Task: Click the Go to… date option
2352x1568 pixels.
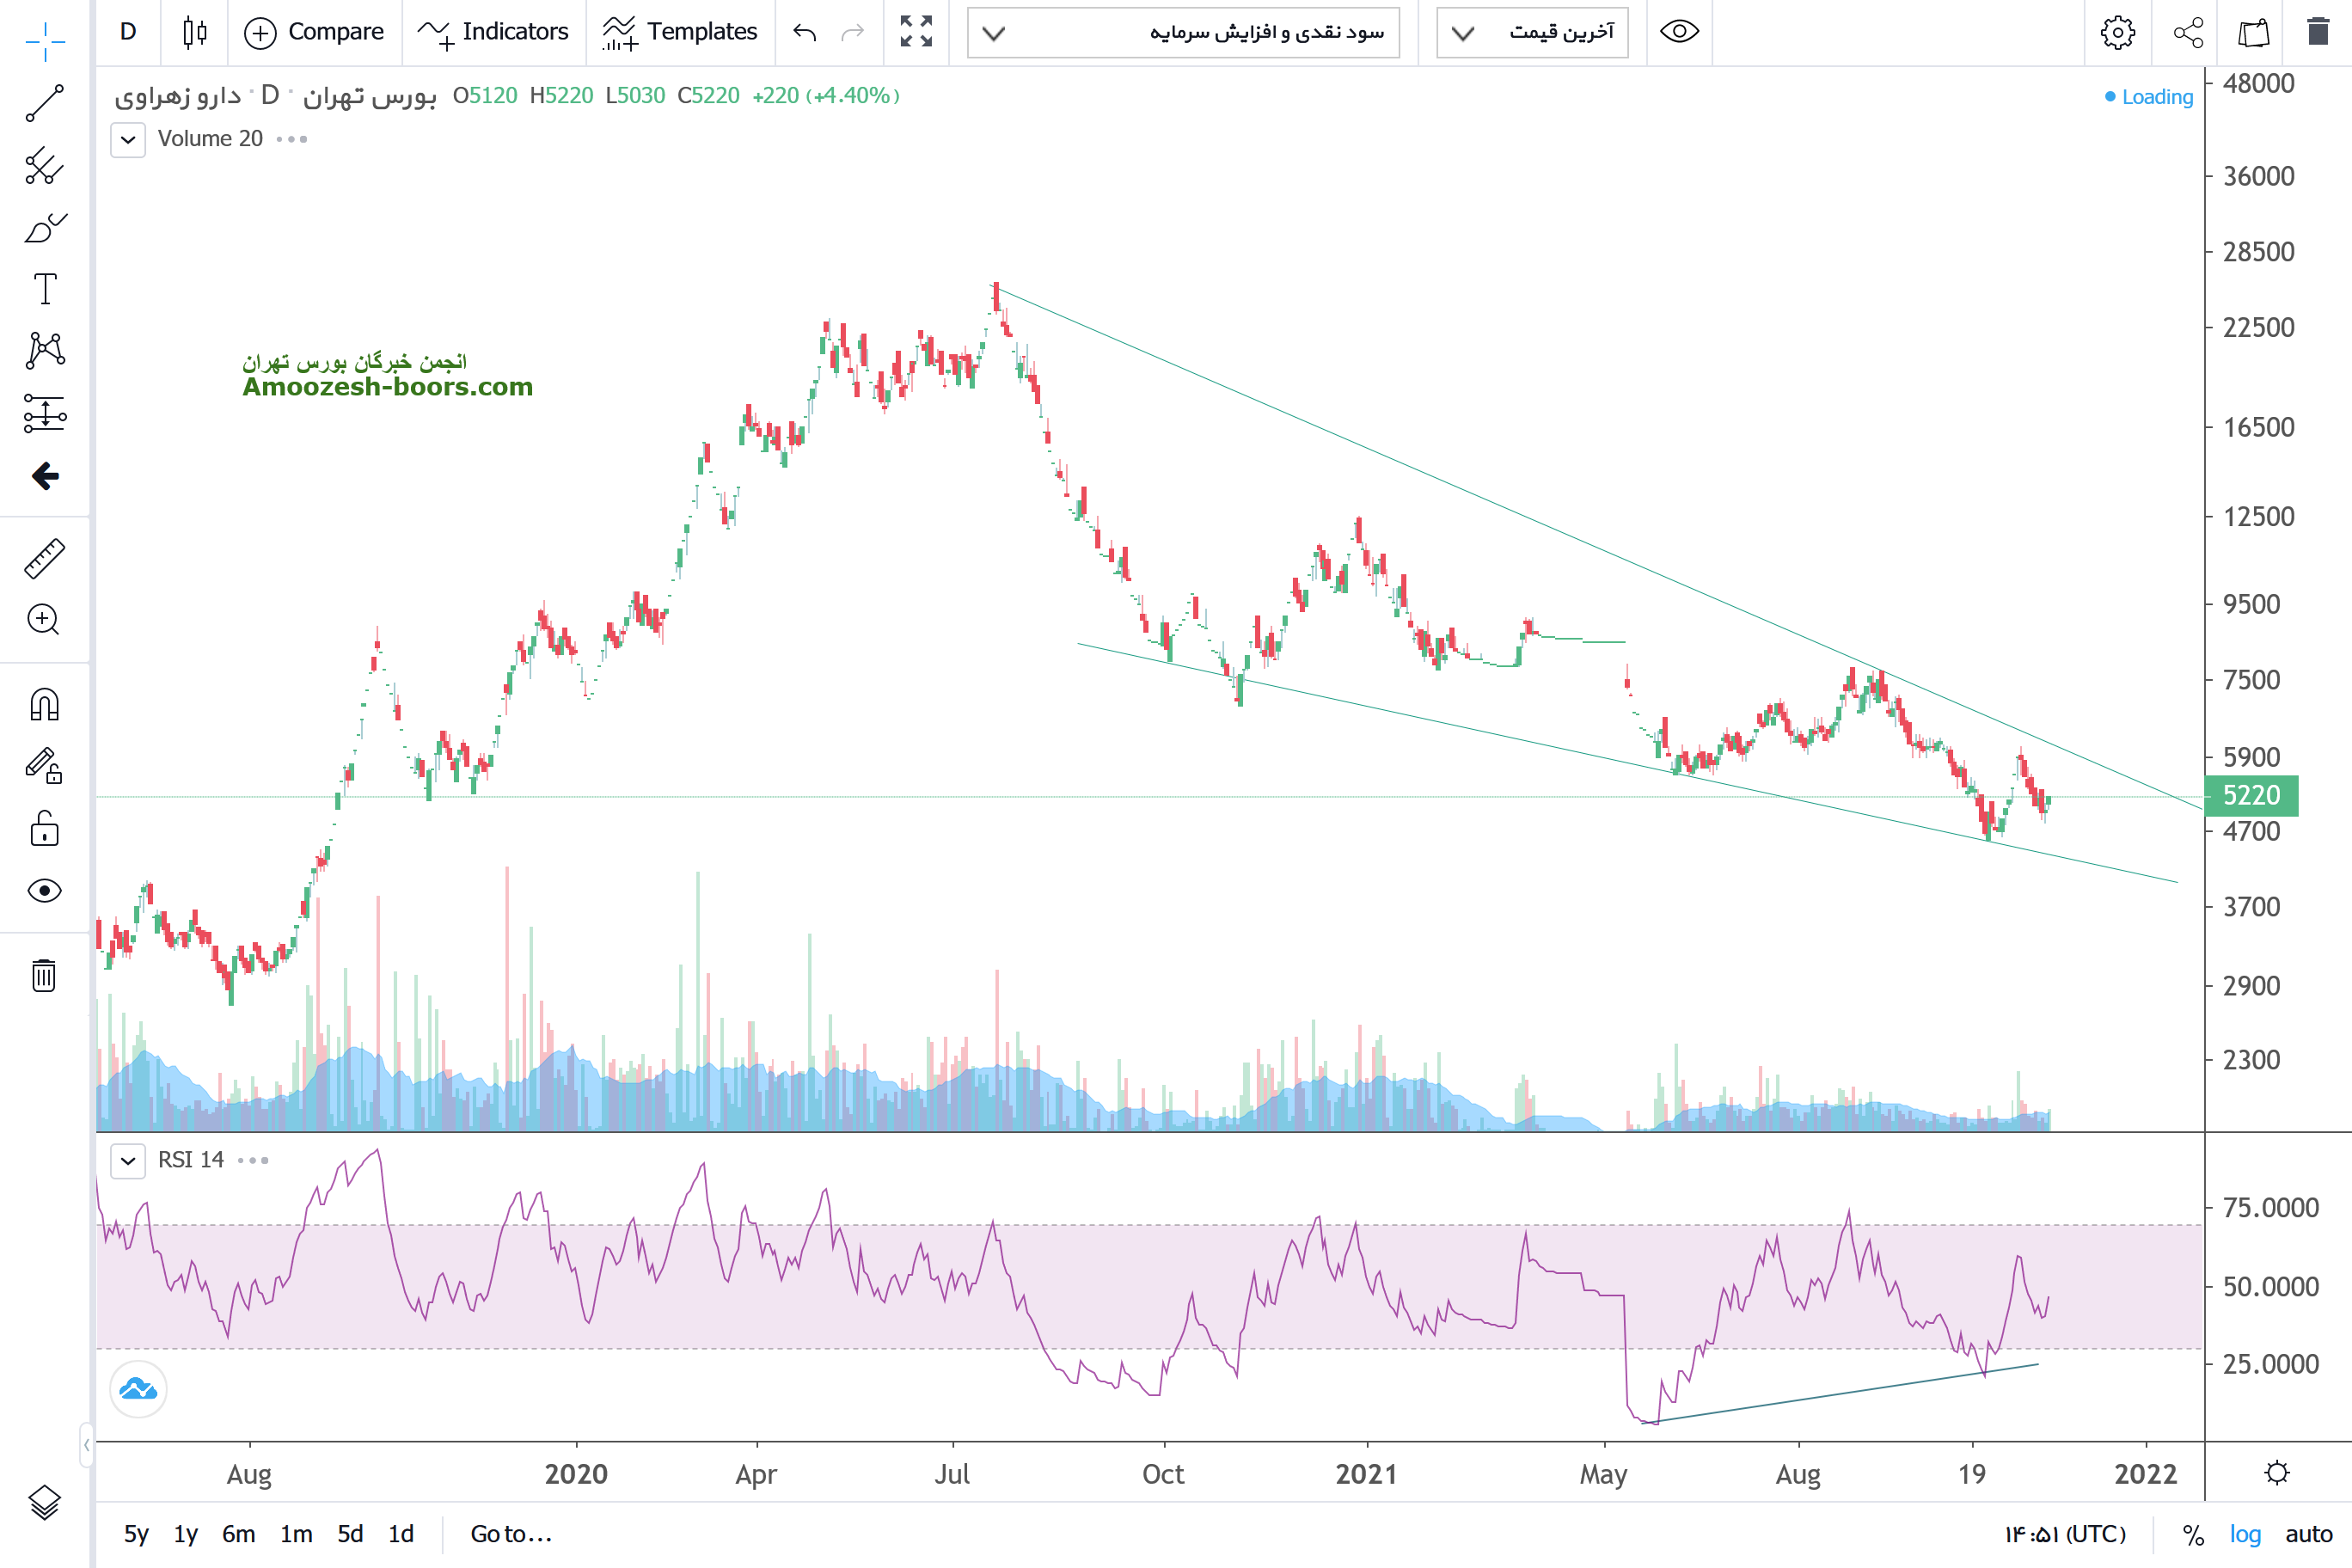Action: pos(510,1534)
